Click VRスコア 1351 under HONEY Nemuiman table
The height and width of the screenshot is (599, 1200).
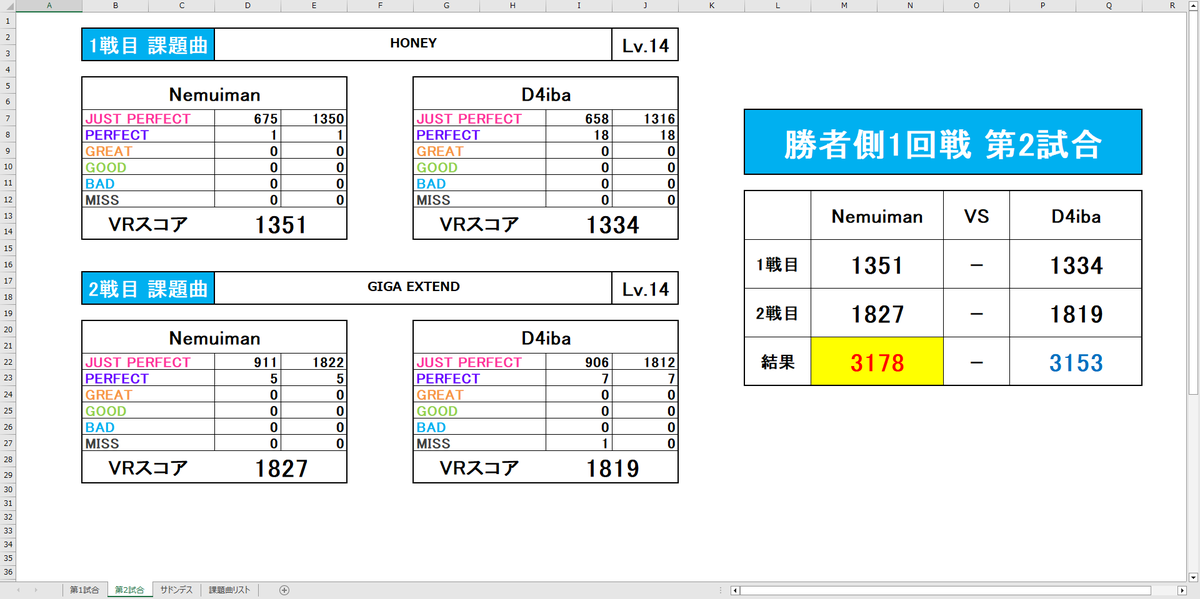click(x=281, y=224)
